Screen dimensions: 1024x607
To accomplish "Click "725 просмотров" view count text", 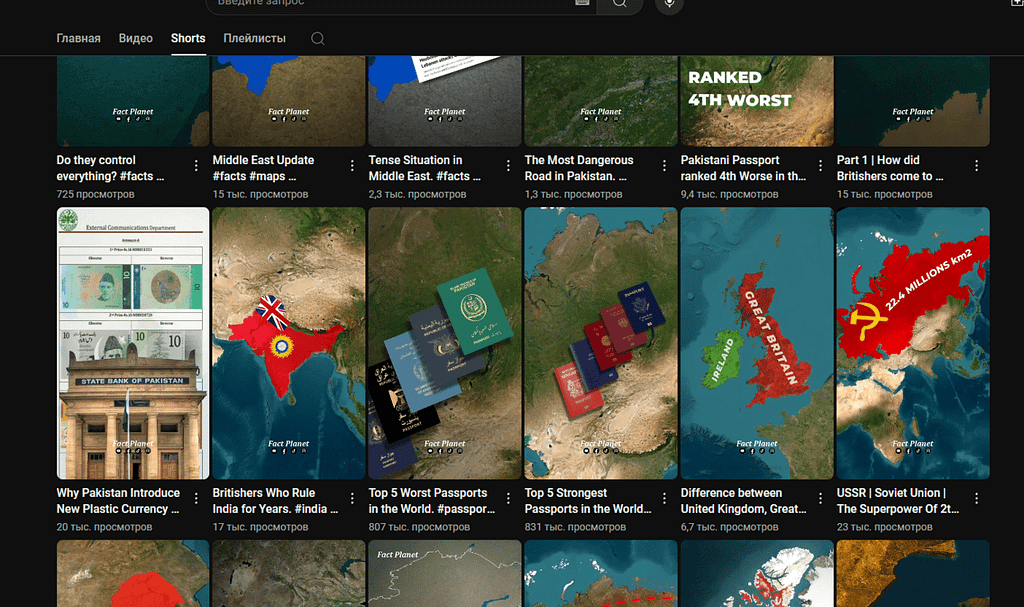I will (95, 194).
